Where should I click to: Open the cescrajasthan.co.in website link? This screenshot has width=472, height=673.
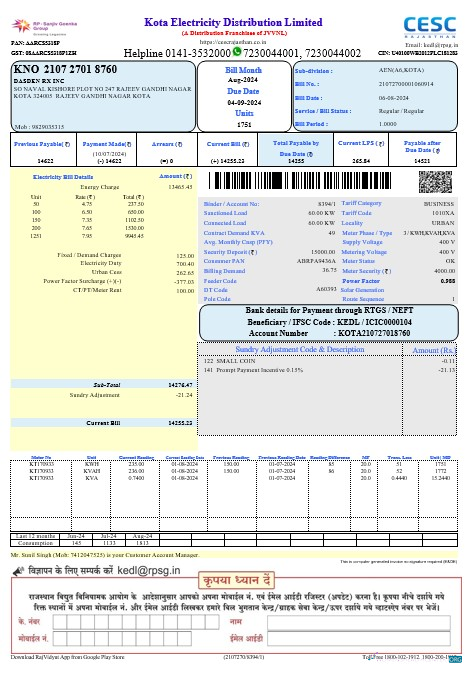[x=233, y=42]
